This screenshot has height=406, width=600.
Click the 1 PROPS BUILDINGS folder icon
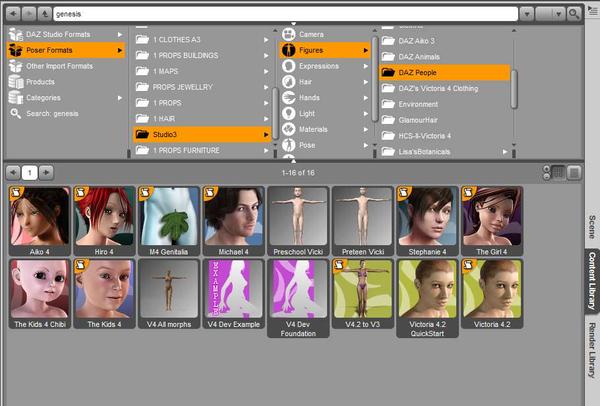pos(142,55)
